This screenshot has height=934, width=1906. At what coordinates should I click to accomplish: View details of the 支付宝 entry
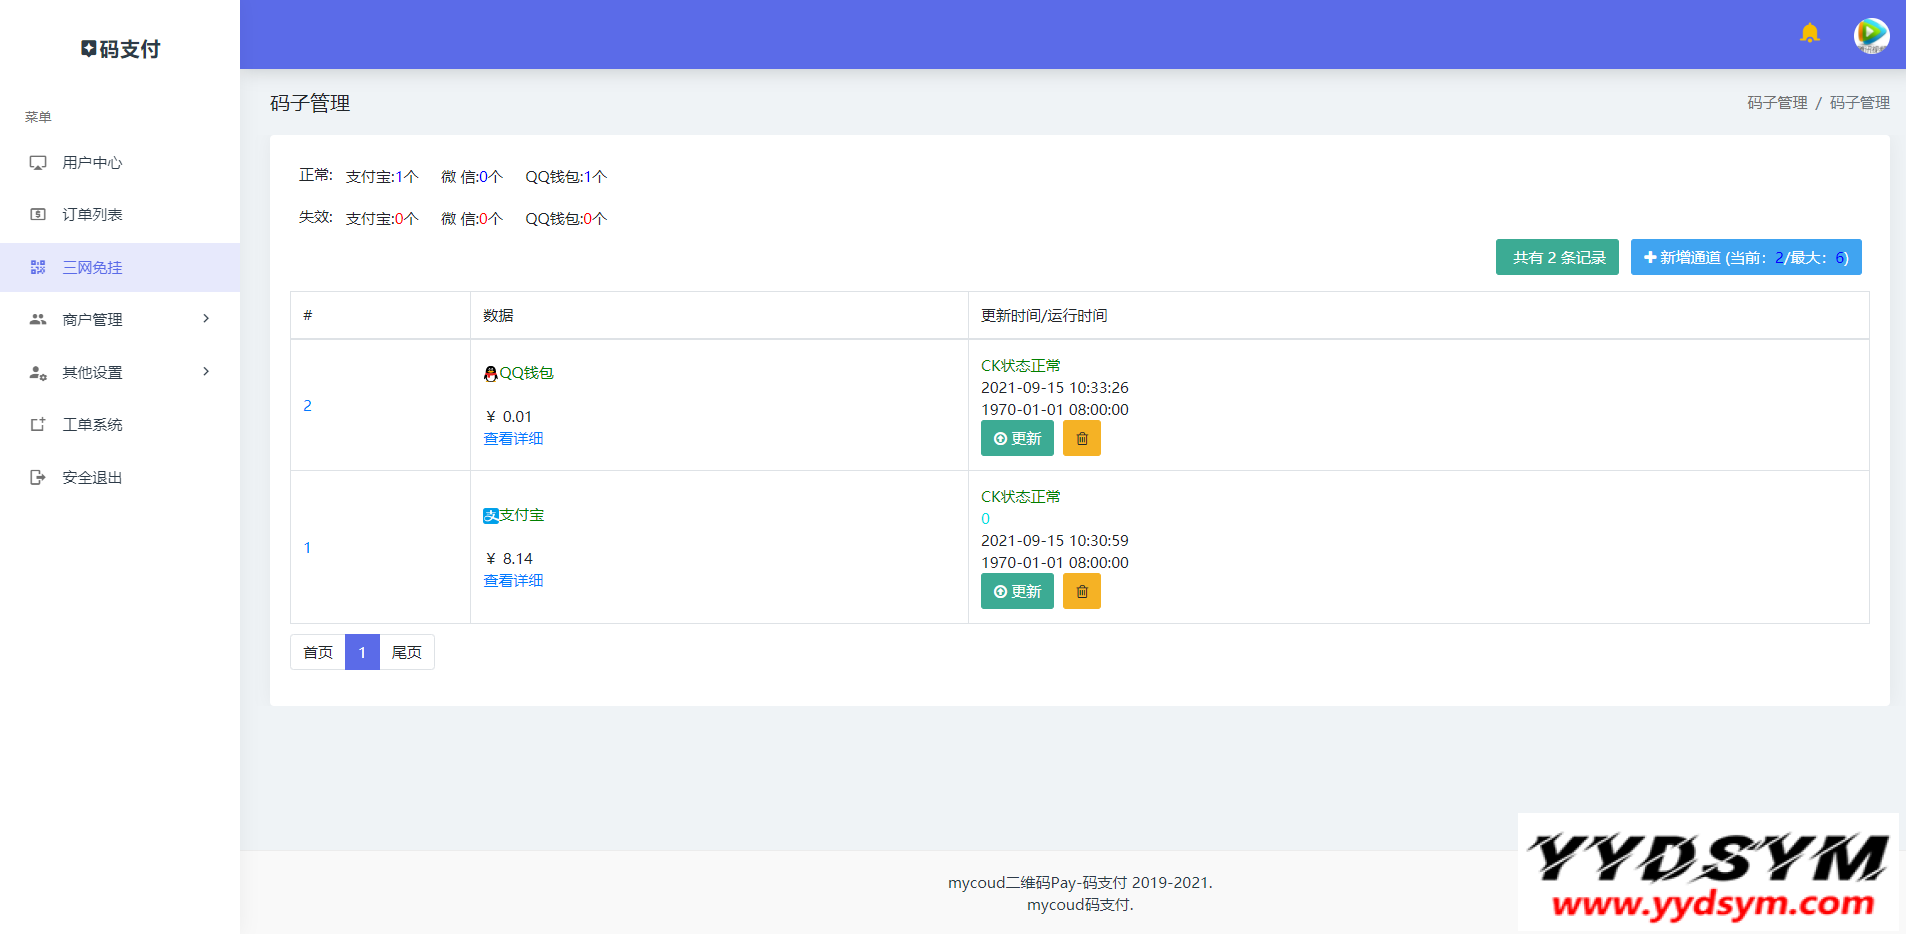click(513, 581)
